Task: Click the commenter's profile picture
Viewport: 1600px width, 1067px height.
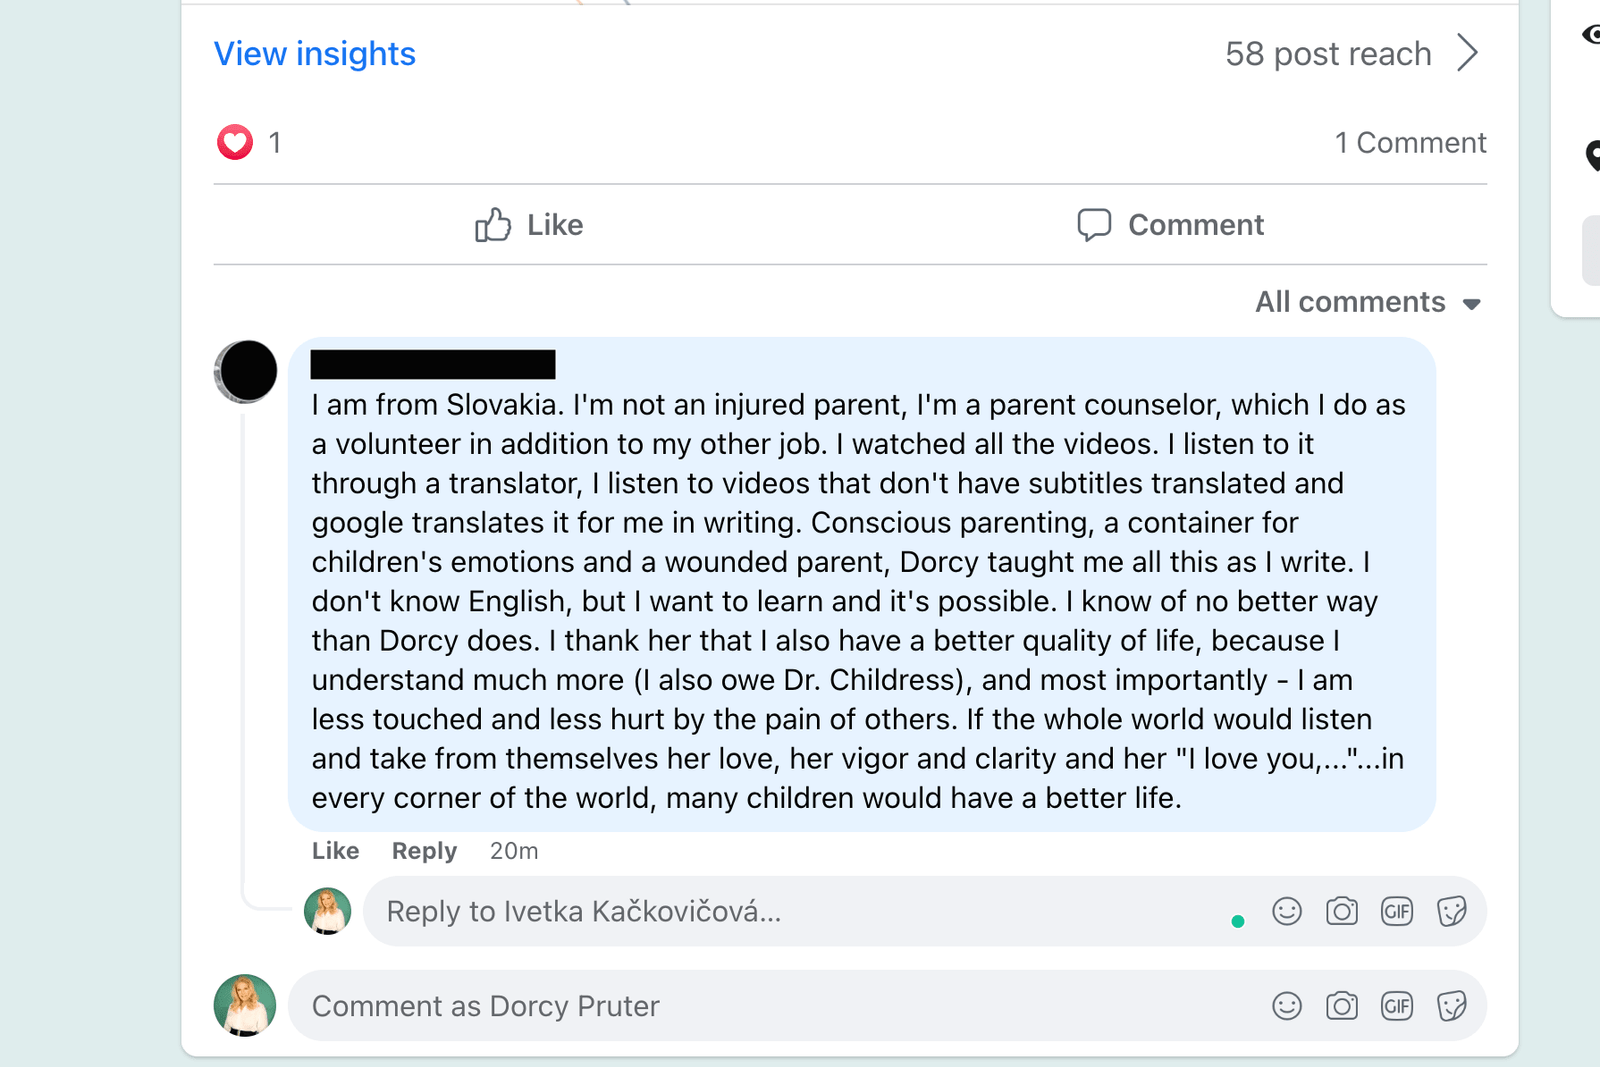Action: click(247, 371)
